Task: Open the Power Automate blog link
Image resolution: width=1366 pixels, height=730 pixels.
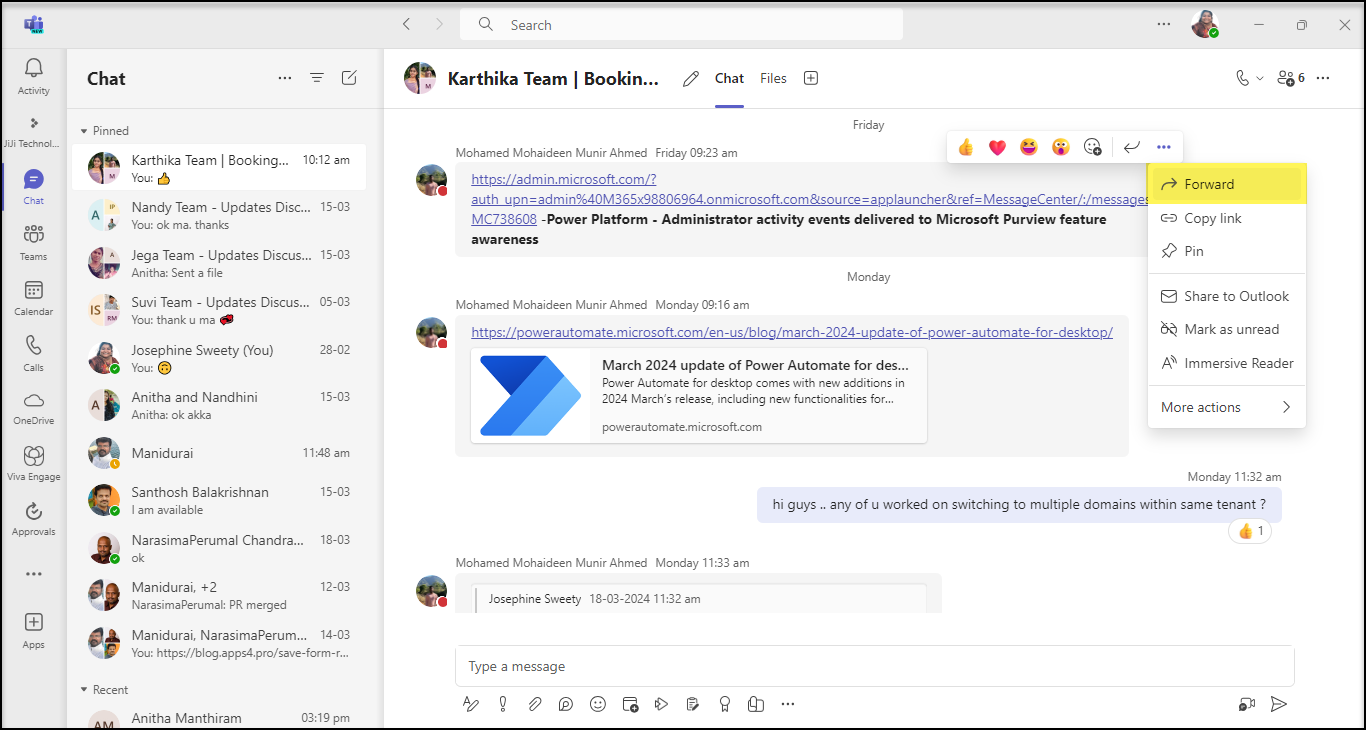Action: [791, 332]
